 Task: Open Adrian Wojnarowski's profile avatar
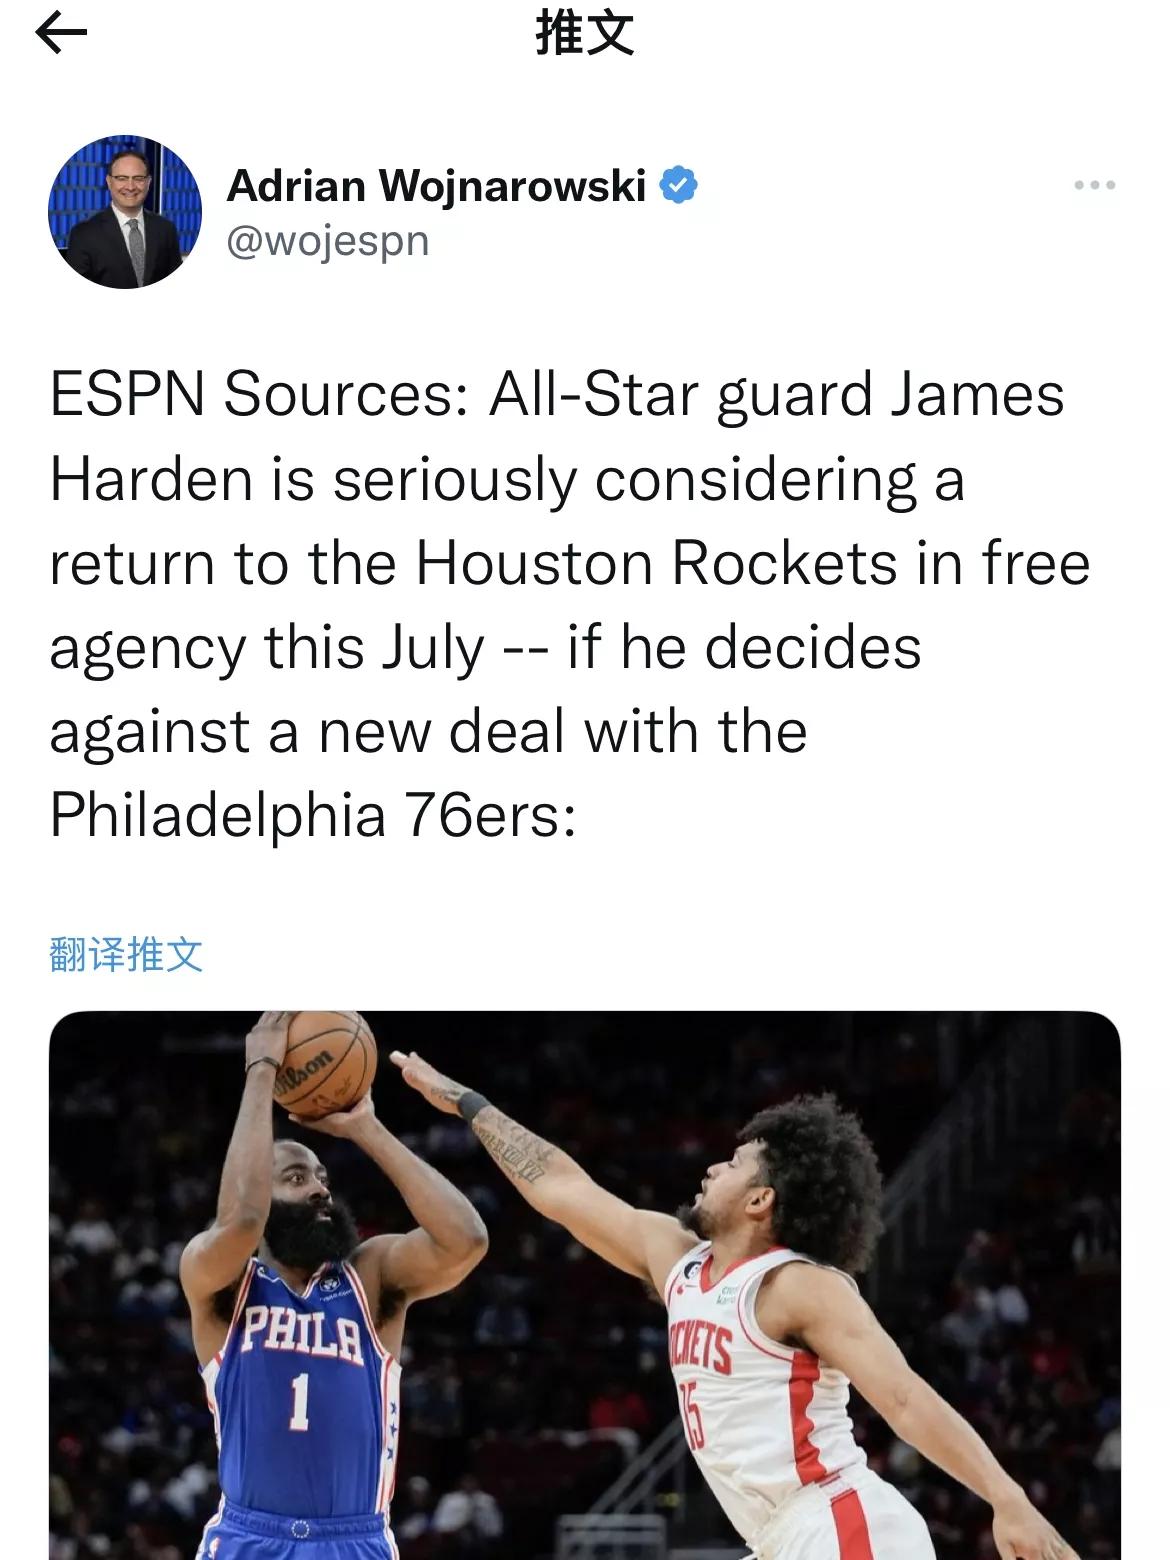pyautogui.click(x=125, y=212)
